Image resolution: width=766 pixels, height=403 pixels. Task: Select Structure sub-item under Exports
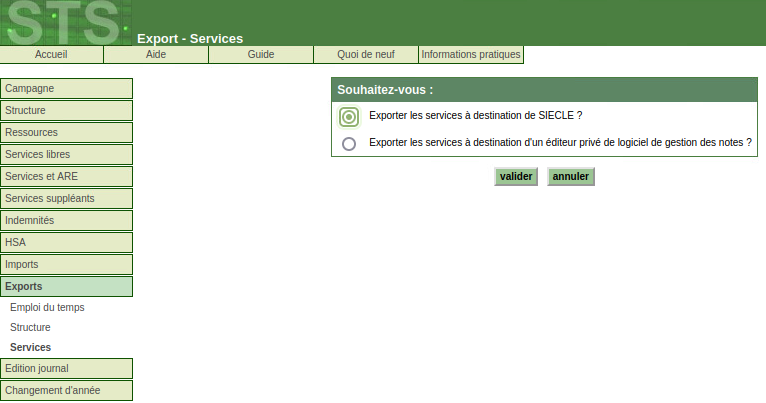click(x=30, y=328)
